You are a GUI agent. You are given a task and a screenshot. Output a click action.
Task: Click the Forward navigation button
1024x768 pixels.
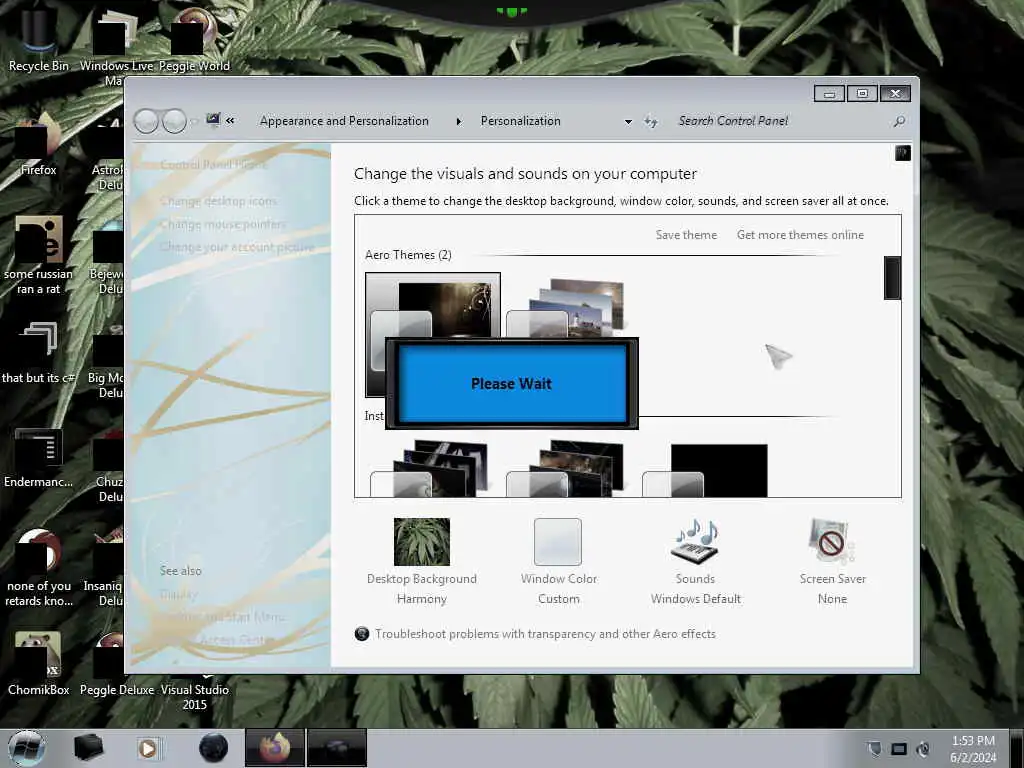(x=174, y=121)
